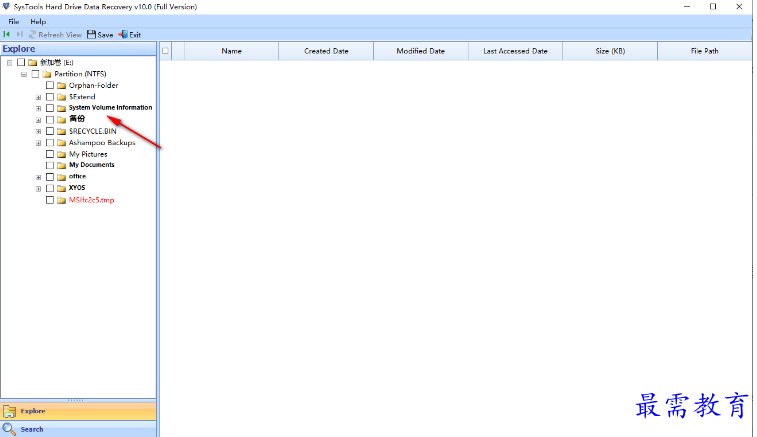Tick the Ashampoo Backups checkbox

point(50,142)
